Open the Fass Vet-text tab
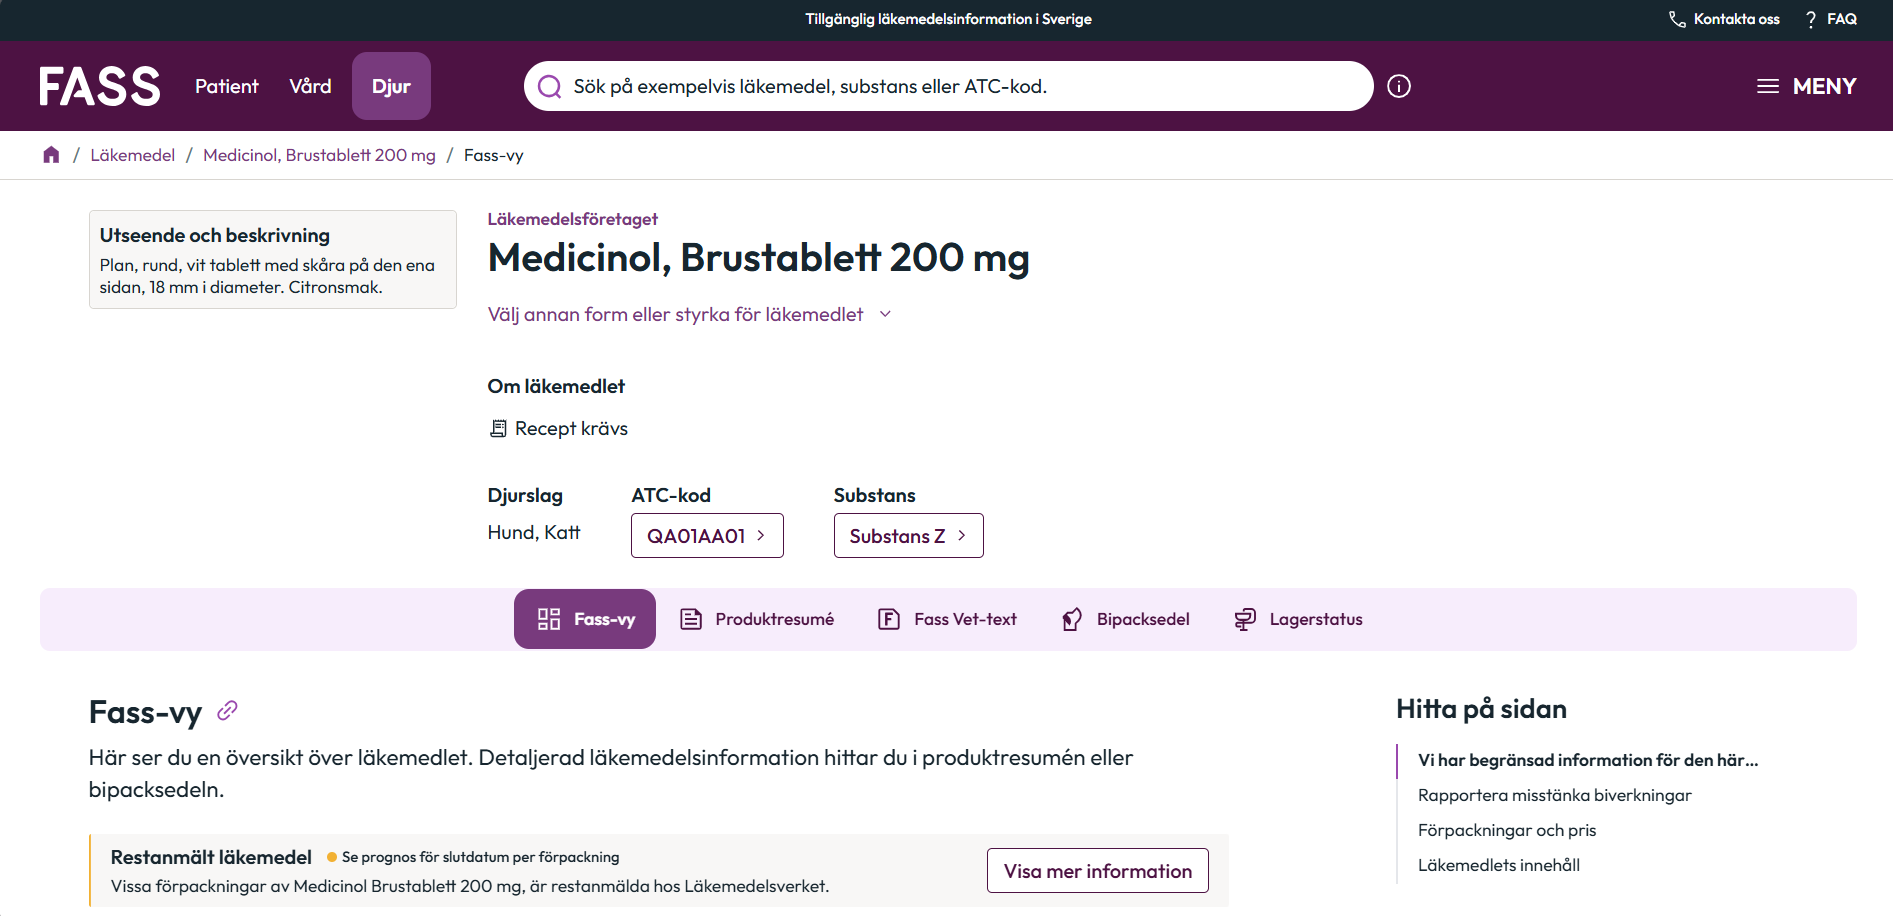Image resolution: width=1893 pixels, height=916 pixels. tap(947, 619)
